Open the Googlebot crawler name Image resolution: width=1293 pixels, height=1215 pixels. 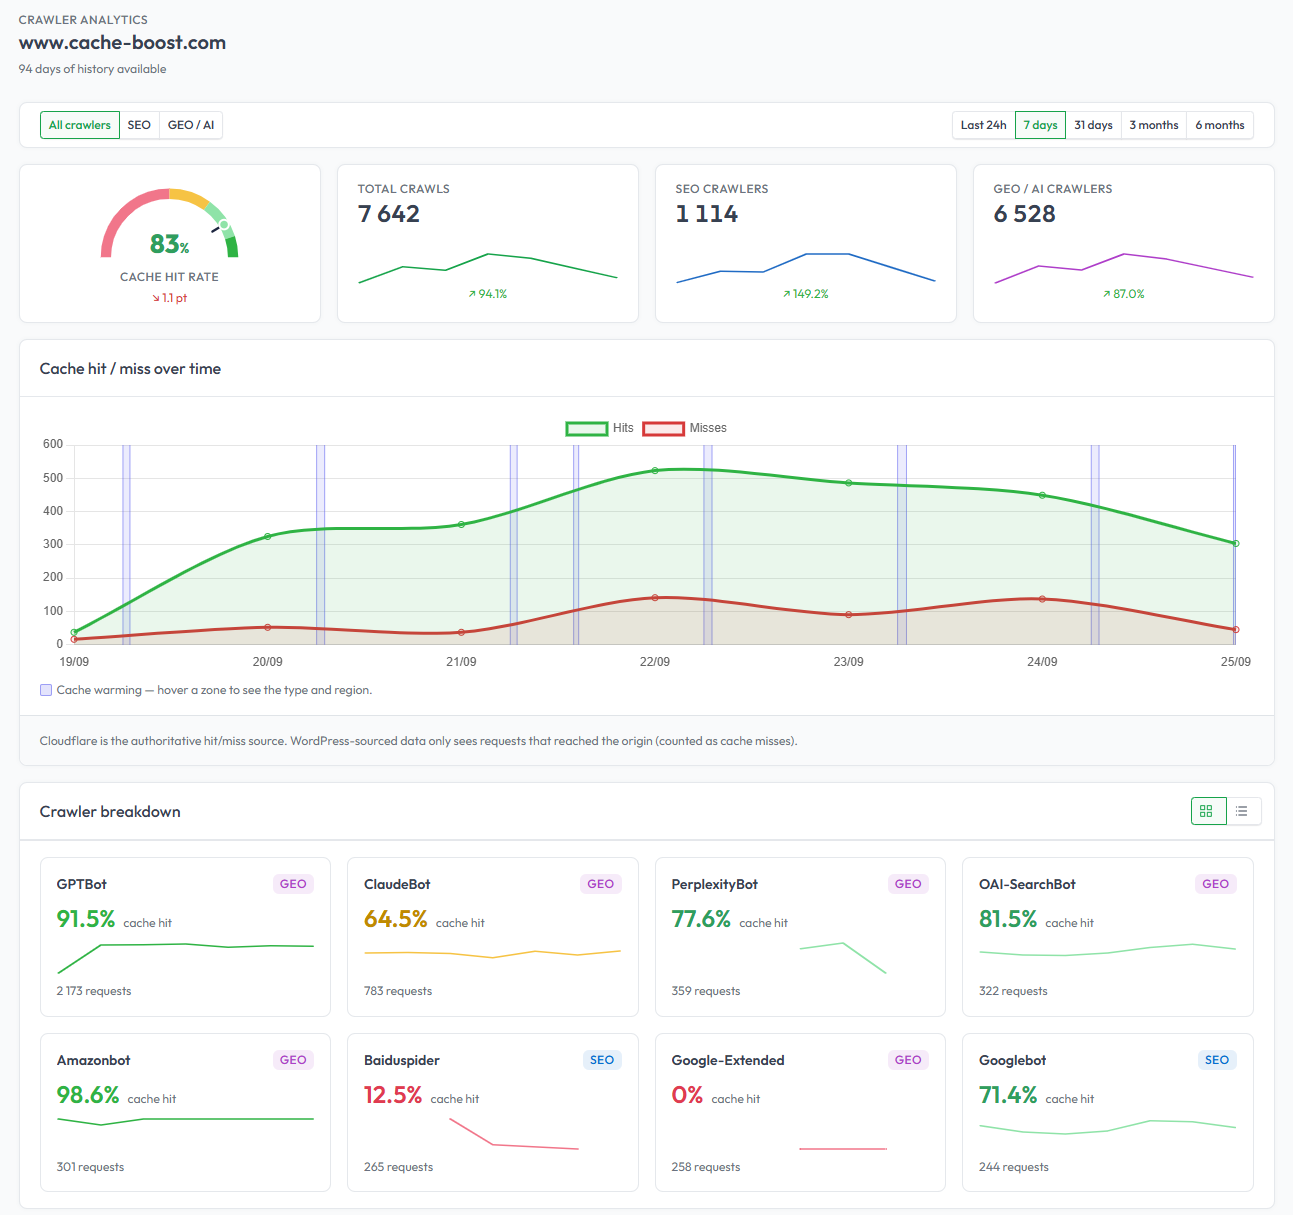pos(1013,1060)
